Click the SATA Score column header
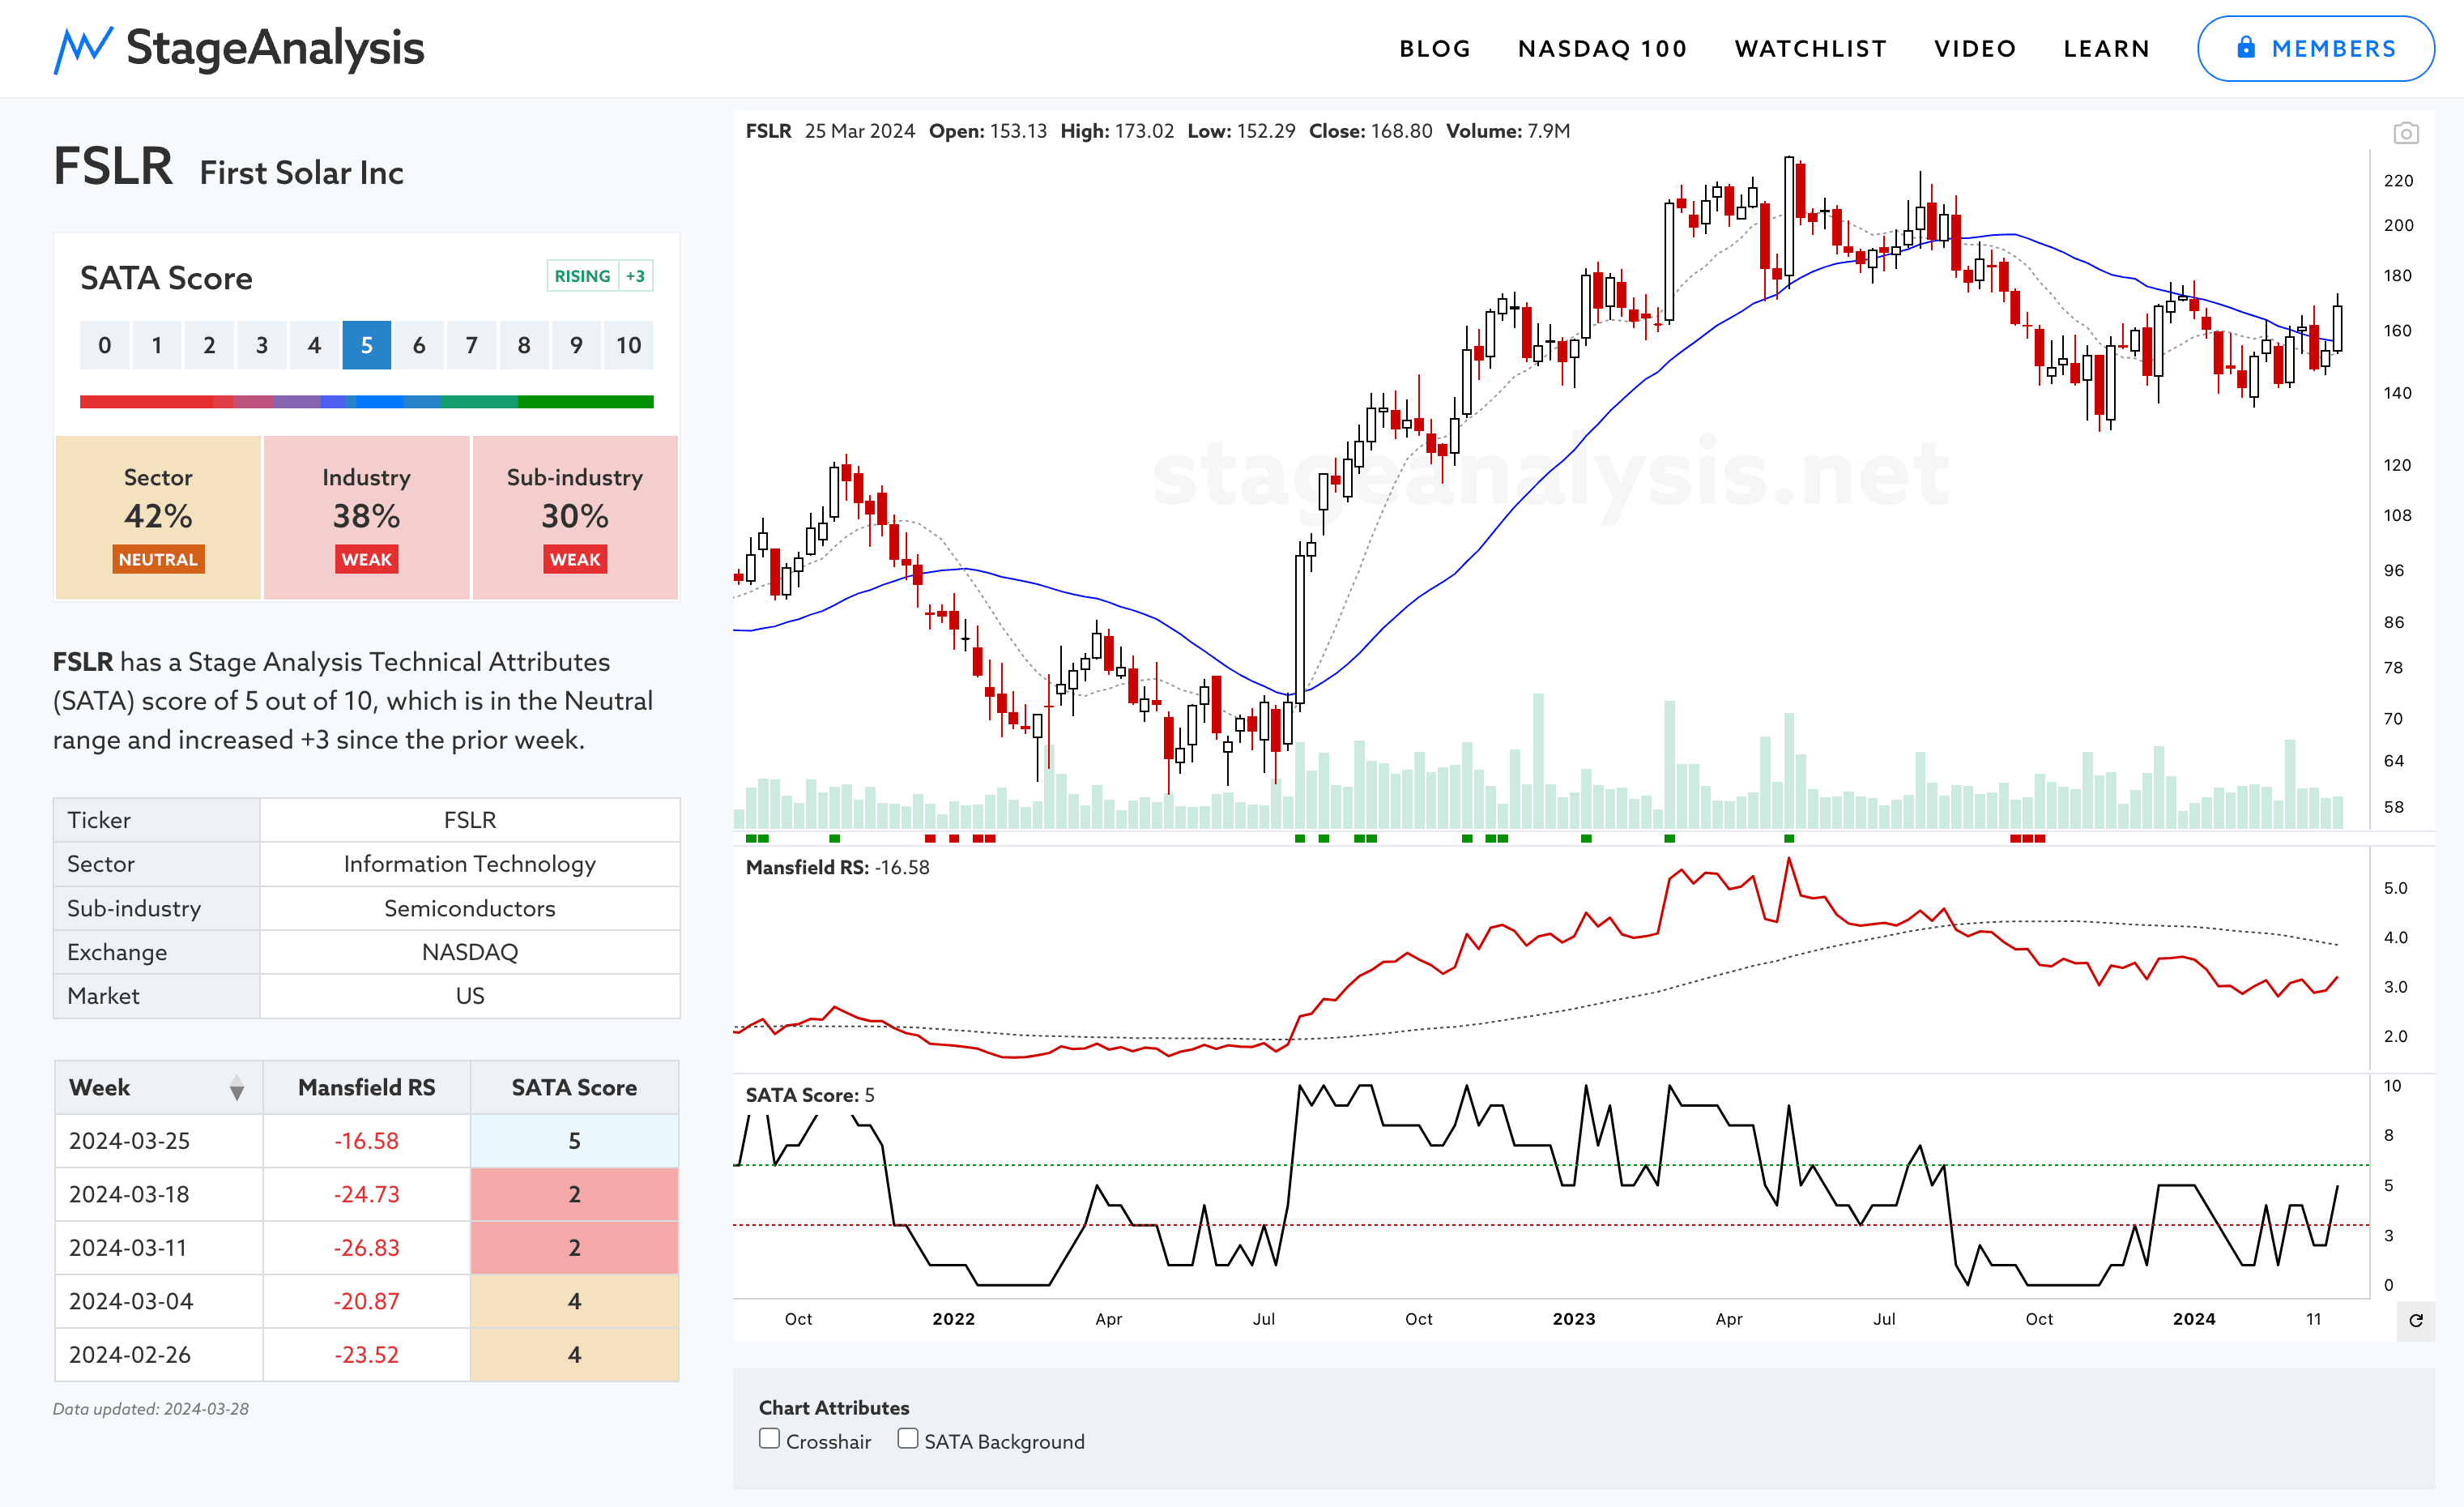This screenshot has width=2464, height=1507. [574, 1088]
